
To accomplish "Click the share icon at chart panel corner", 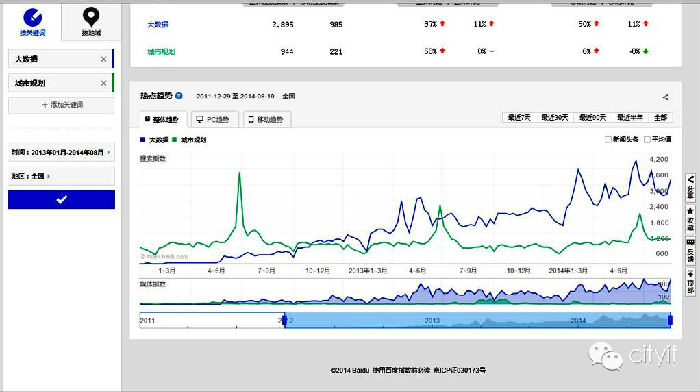I will click(x=665, y=97).
